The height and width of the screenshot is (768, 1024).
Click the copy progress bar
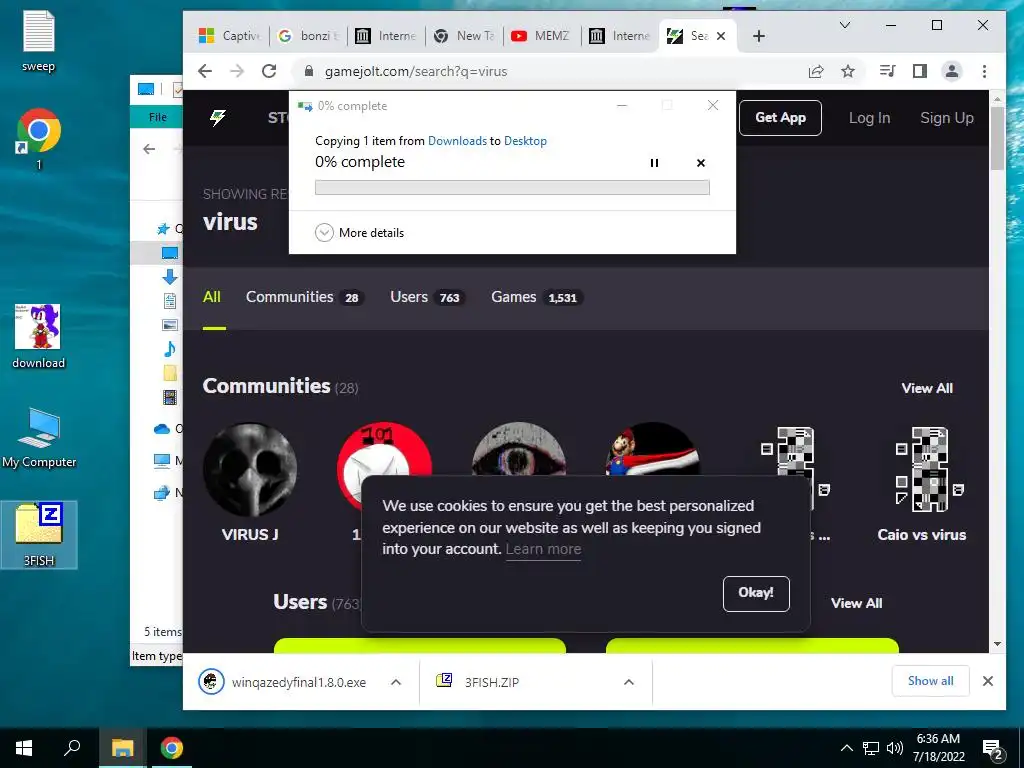[x=512, y=187]
